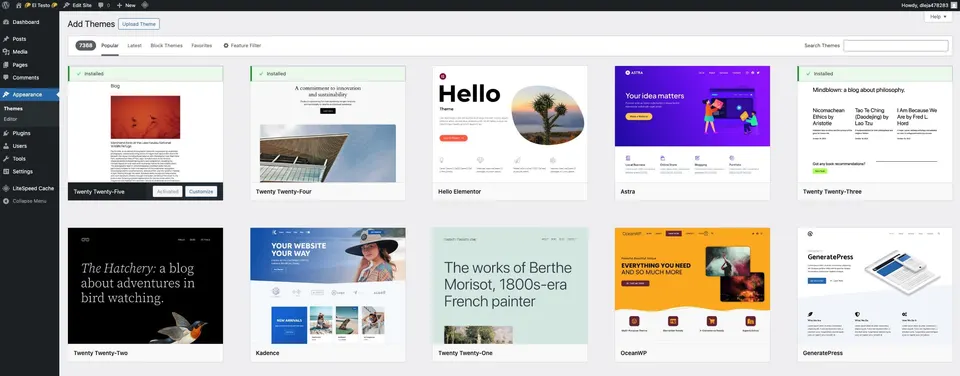The height and width of the screenshot is (376, 960).
Task: Switch to the Block Themes tab
Action: 167,45
